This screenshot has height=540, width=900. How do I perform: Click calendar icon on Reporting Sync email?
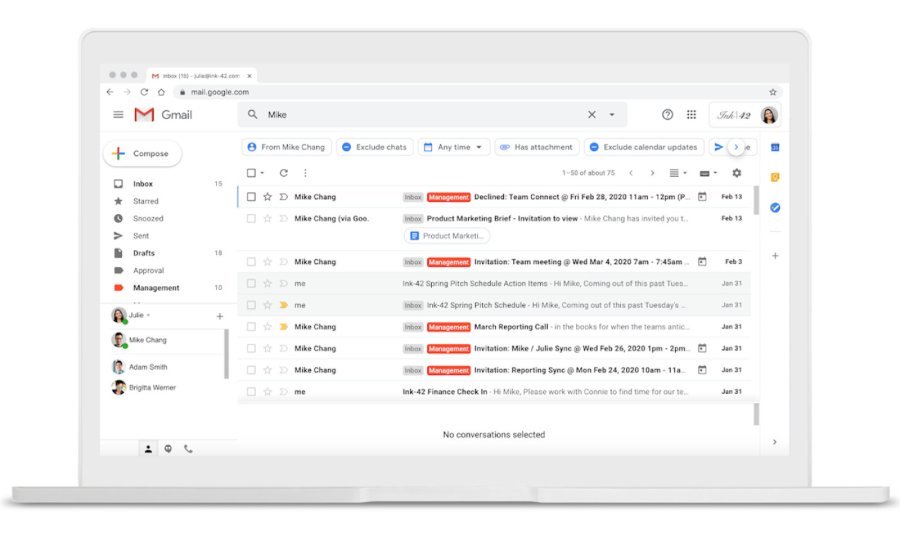pyautogui.click(x=702, y=370)
